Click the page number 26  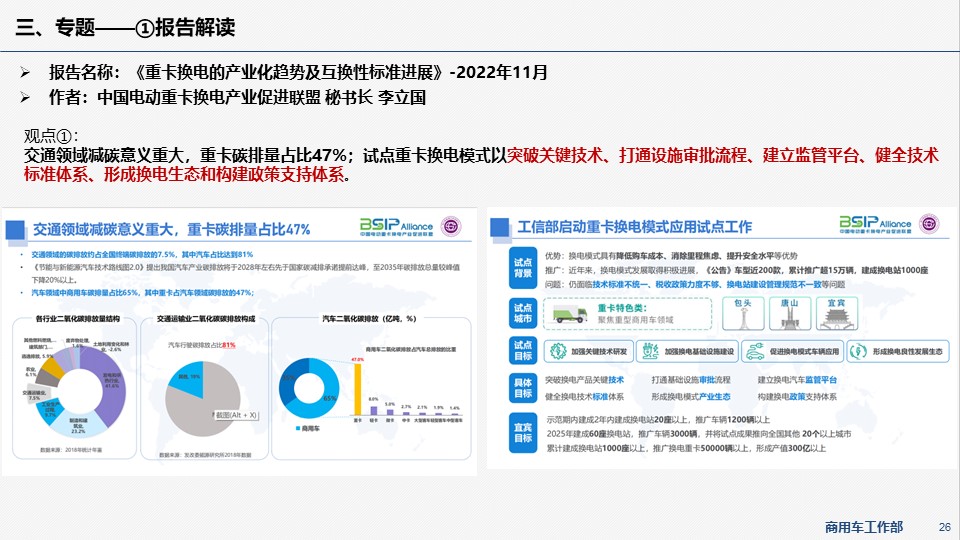[x=945, y=527]
